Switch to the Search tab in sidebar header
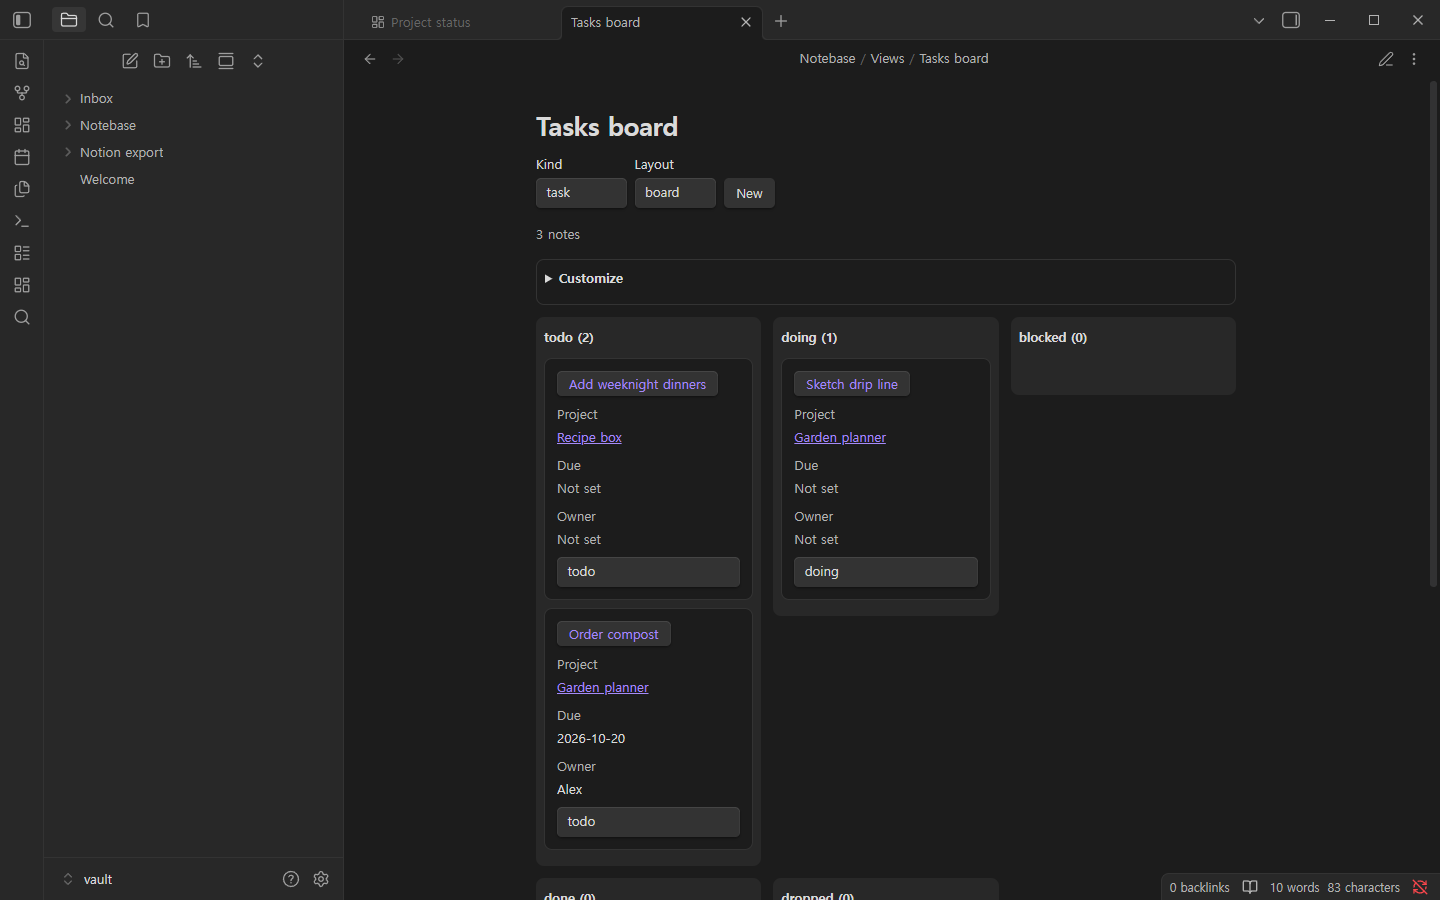The image size is (1440, 900). pos(106,20)
